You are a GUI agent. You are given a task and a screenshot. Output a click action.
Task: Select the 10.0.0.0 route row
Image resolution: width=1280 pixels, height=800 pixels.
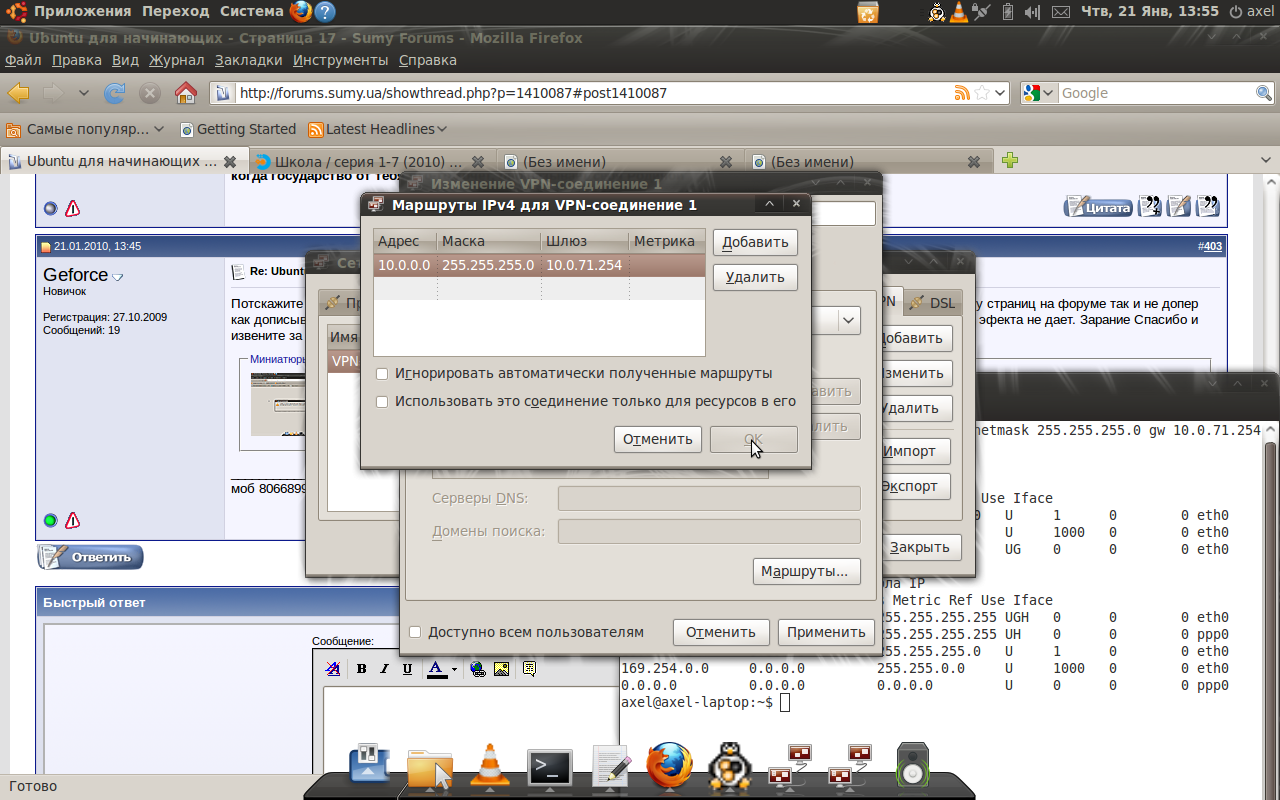538,265
